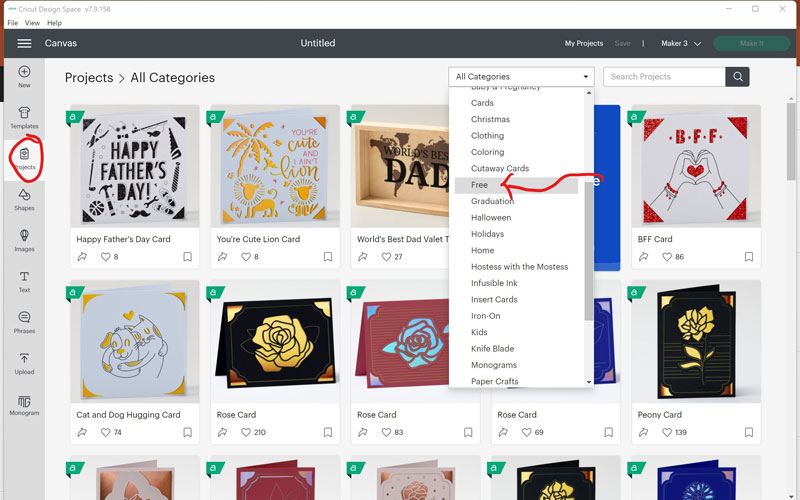Viewport: 800px width, 500px height.
Task: Bookmark the Rose Card with 210 likes
Action: (328, 432)
